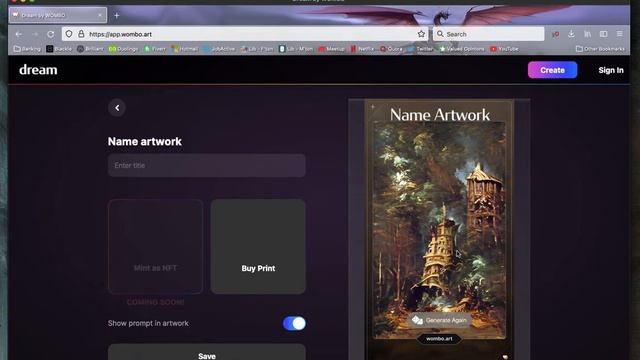Image resolution: width=640 pixels, height=360 pixels.
Task: Click Sign In
Action: [611, 70]
